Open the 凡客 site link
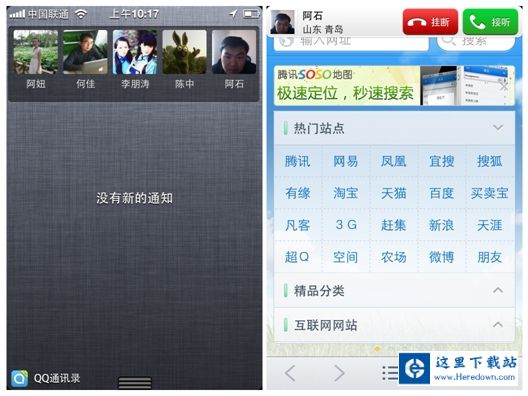 pyautogui.click(x=297, y=225)
